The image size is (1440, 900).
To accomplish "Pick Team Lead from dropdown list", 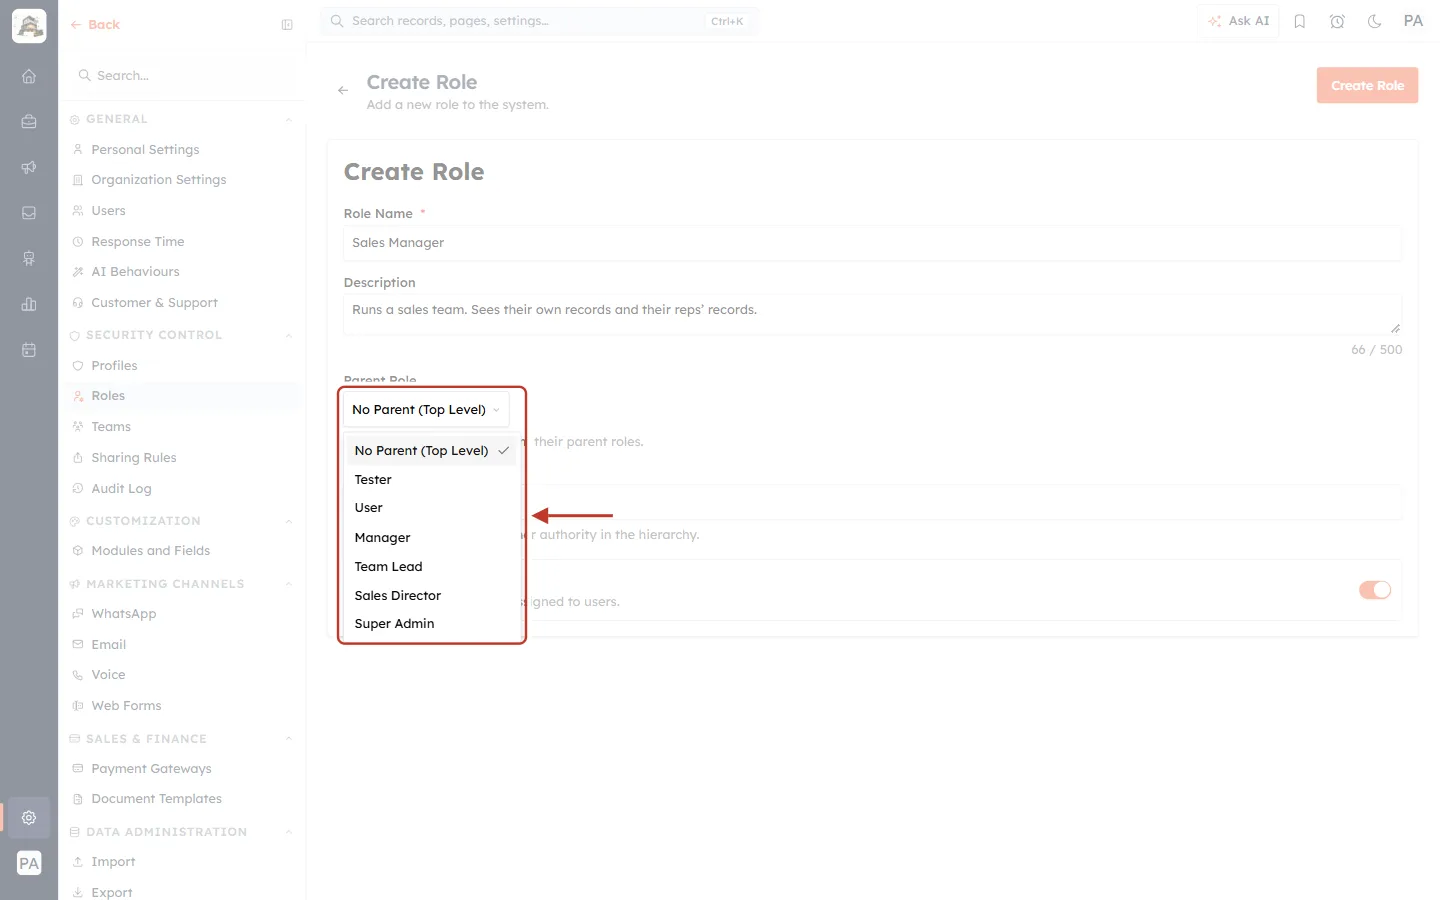I will click(431, 567).
